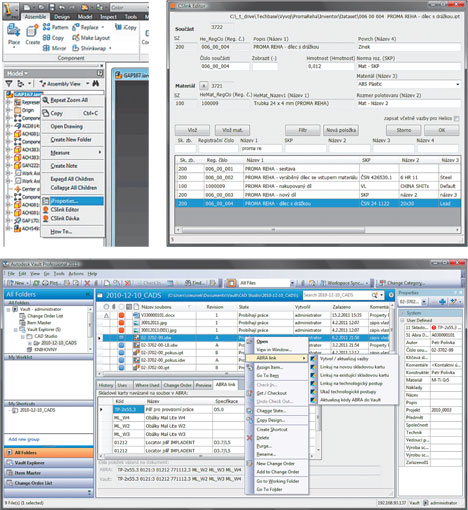
Task: Choose CSlink Dávka from the context menu
Action: [65, 218]
